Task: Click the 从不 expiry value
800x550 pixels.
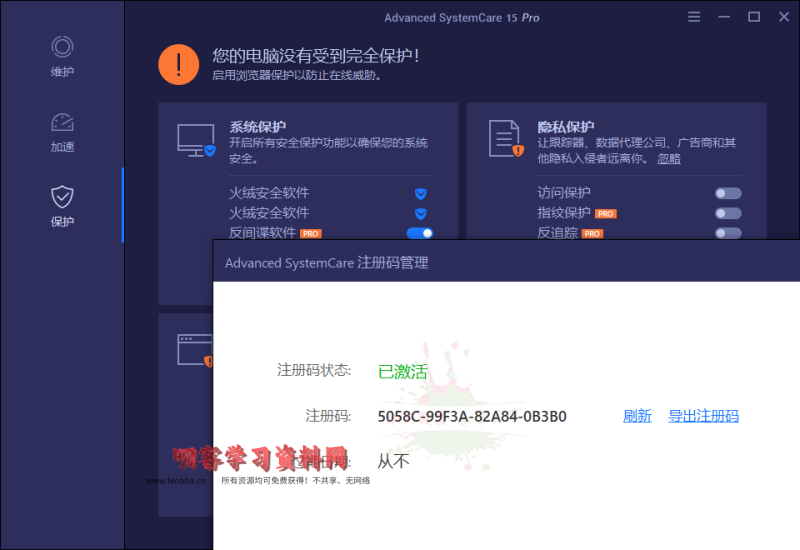Action: point(393,461)
